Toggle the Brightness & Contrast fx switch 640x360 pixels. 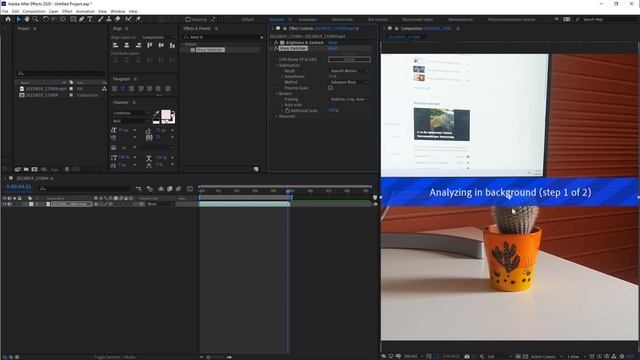point(276,42)
